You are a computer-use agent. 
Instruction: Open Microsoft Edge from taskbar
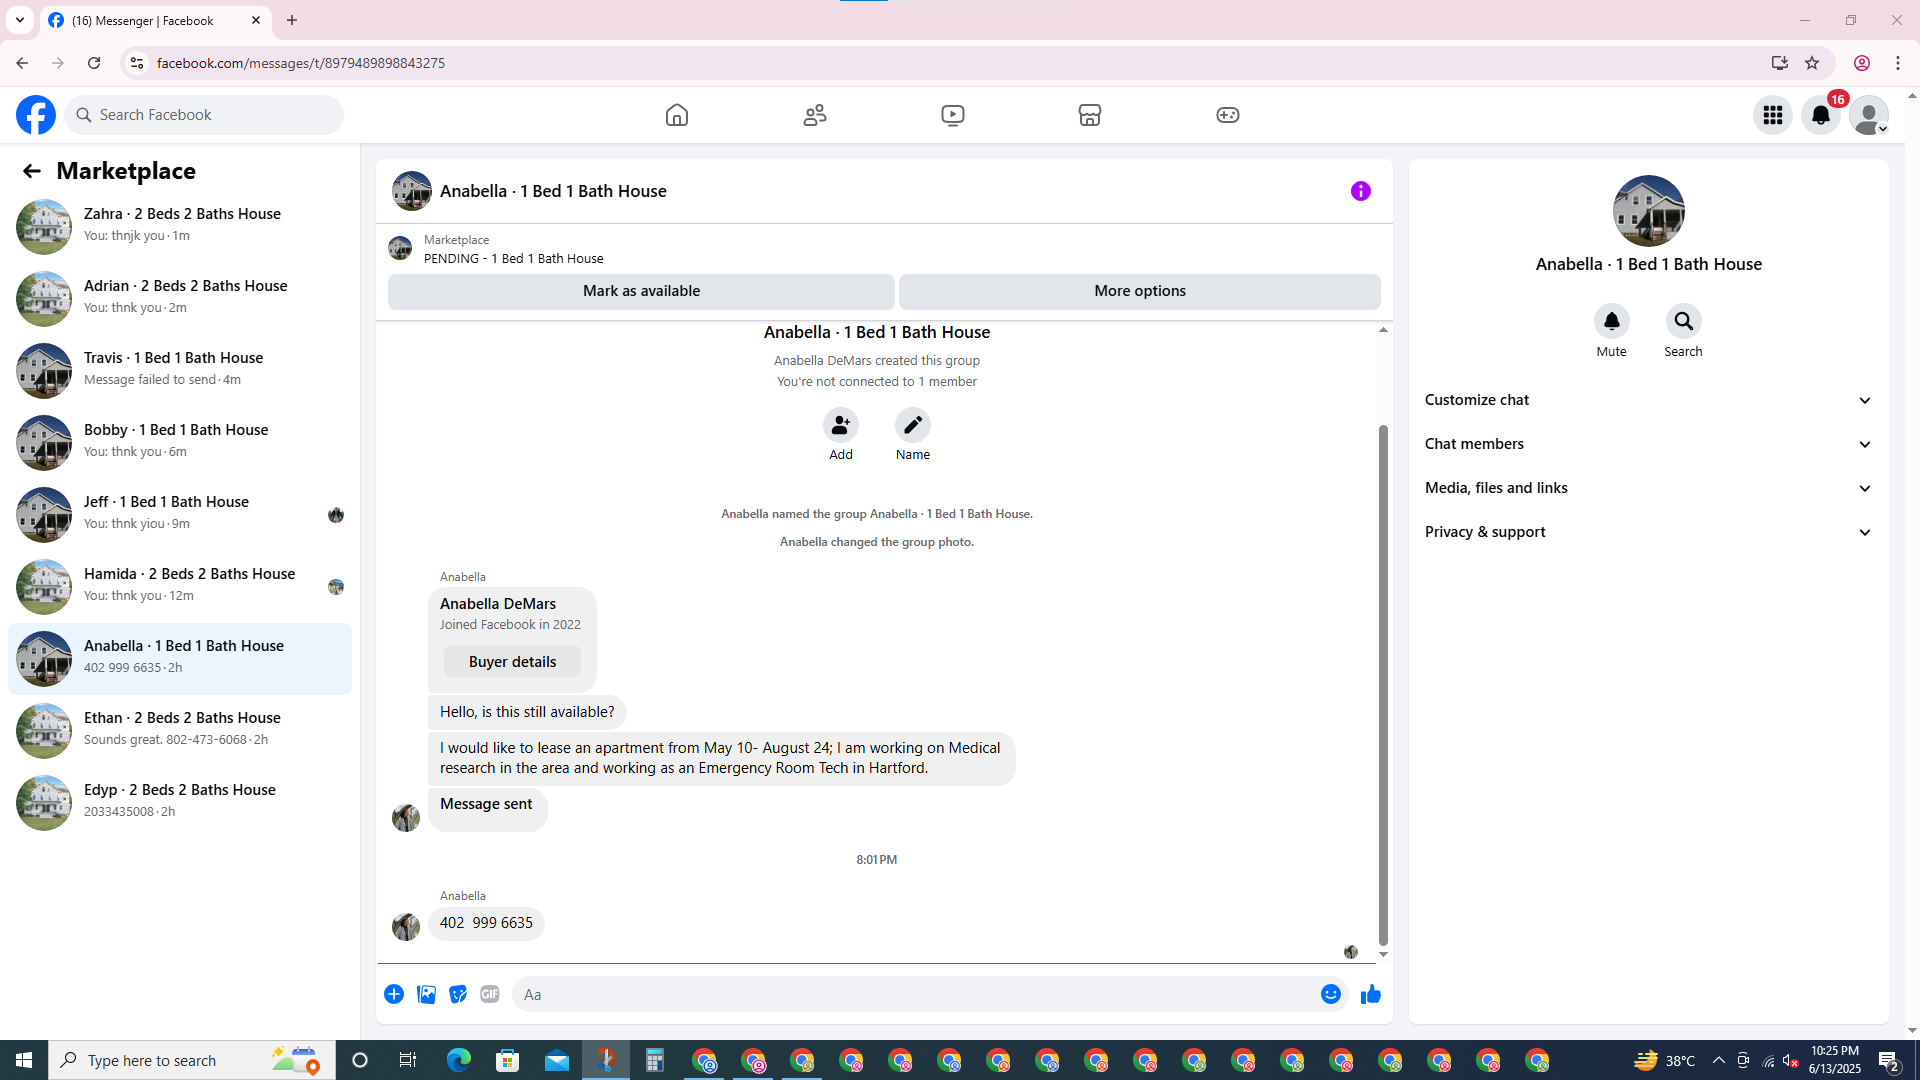(459, 1060)
